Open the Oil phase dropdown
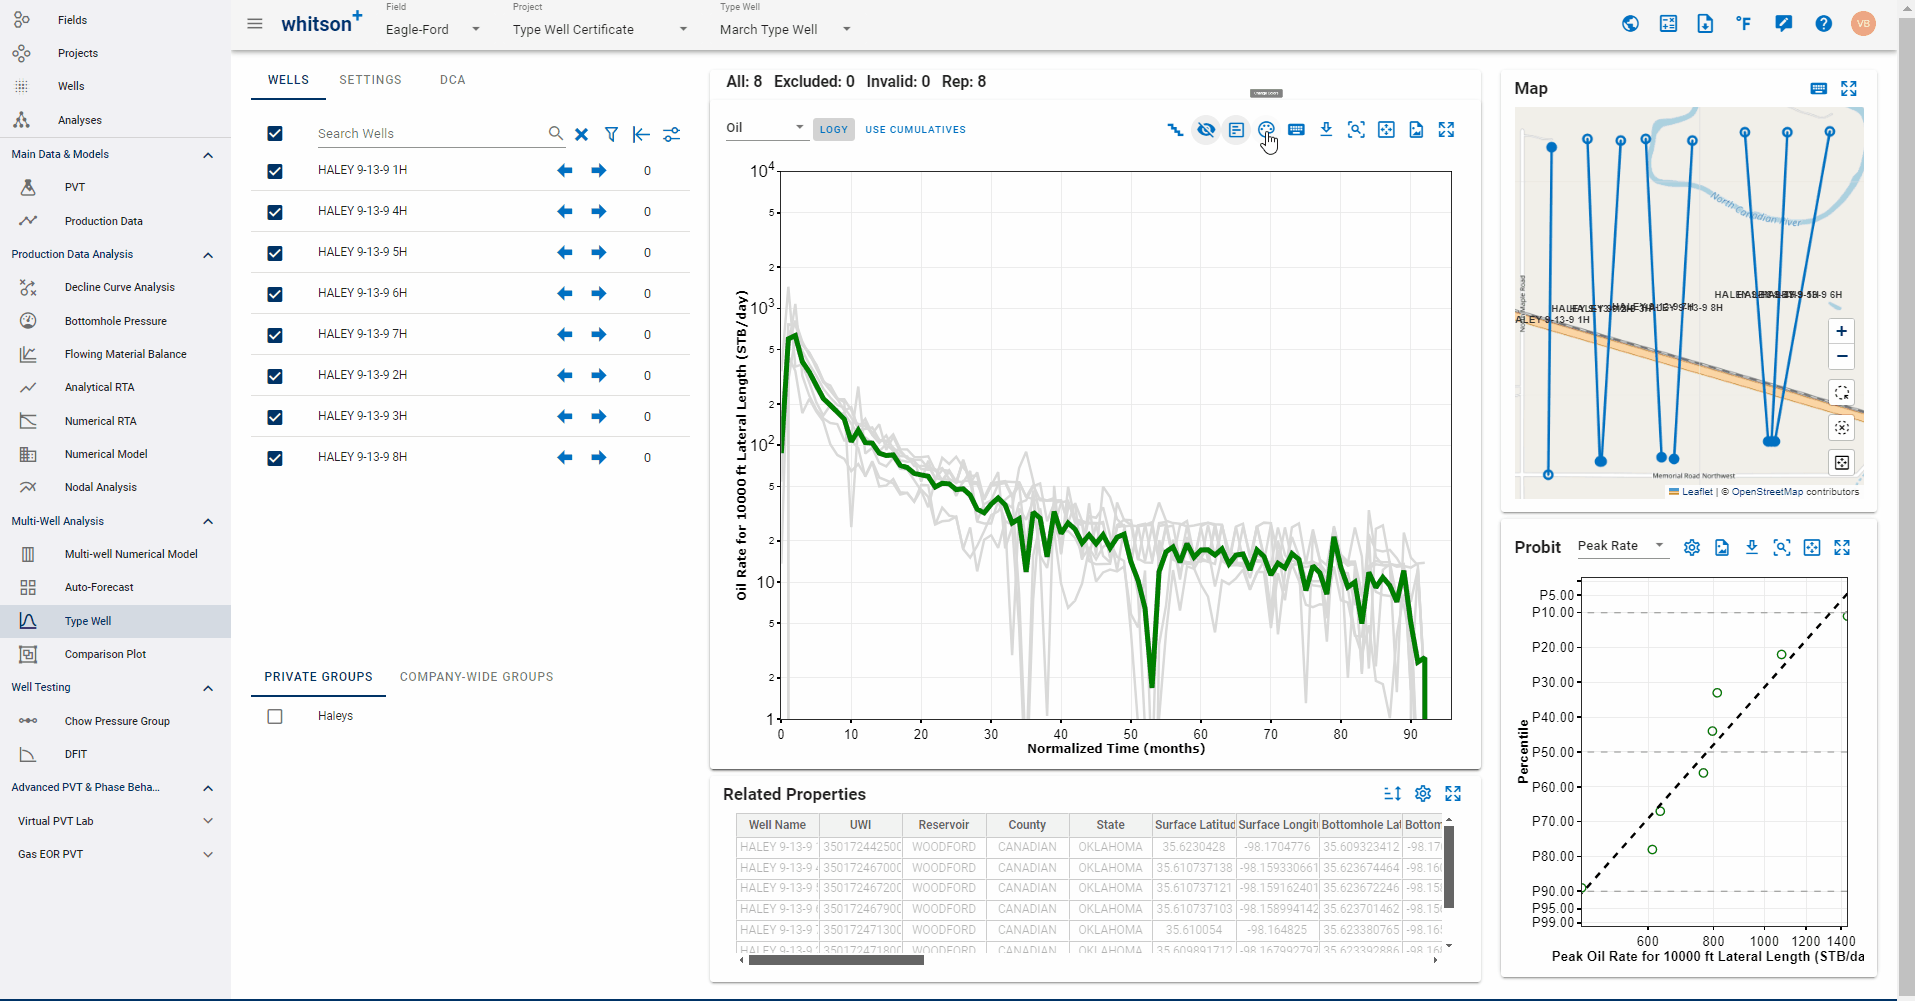This screenshot has height=1001, width=1915. click(x=766, y=128)
